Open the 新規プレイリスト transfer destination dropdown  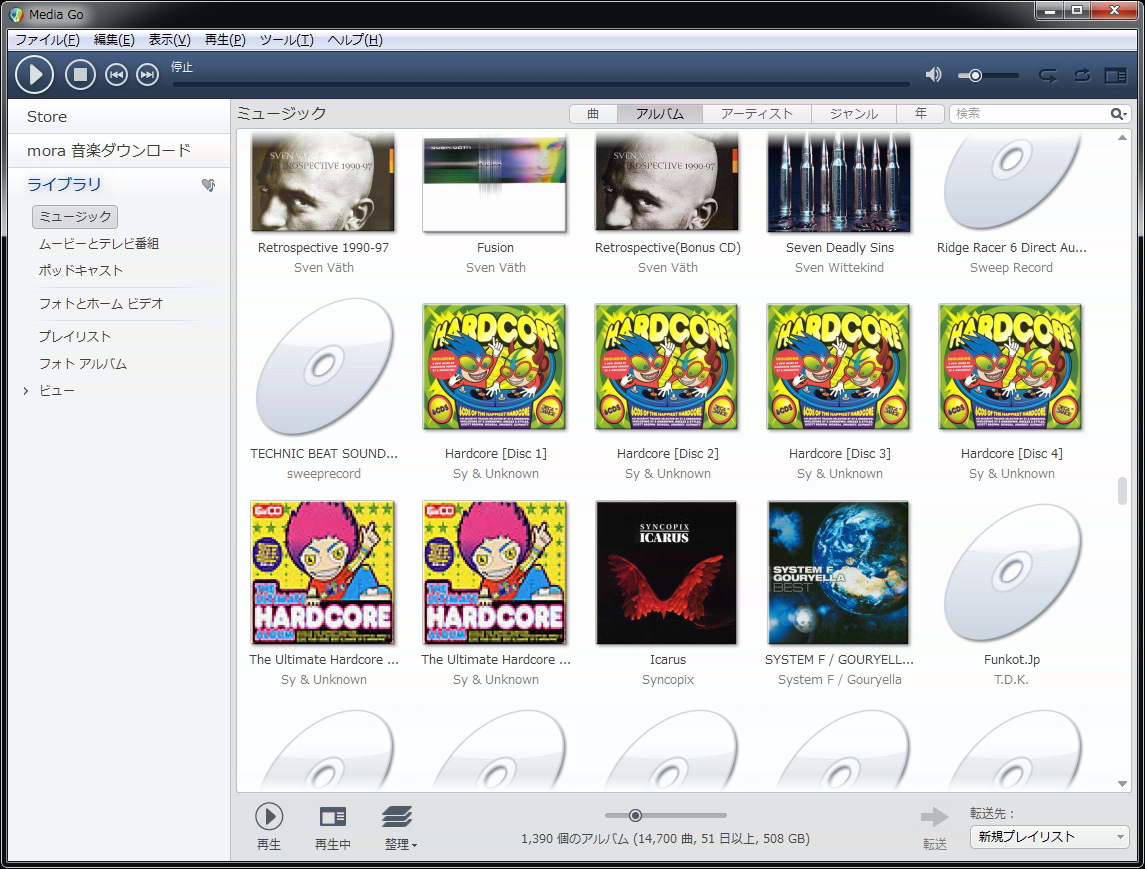tap(1049, 837)
